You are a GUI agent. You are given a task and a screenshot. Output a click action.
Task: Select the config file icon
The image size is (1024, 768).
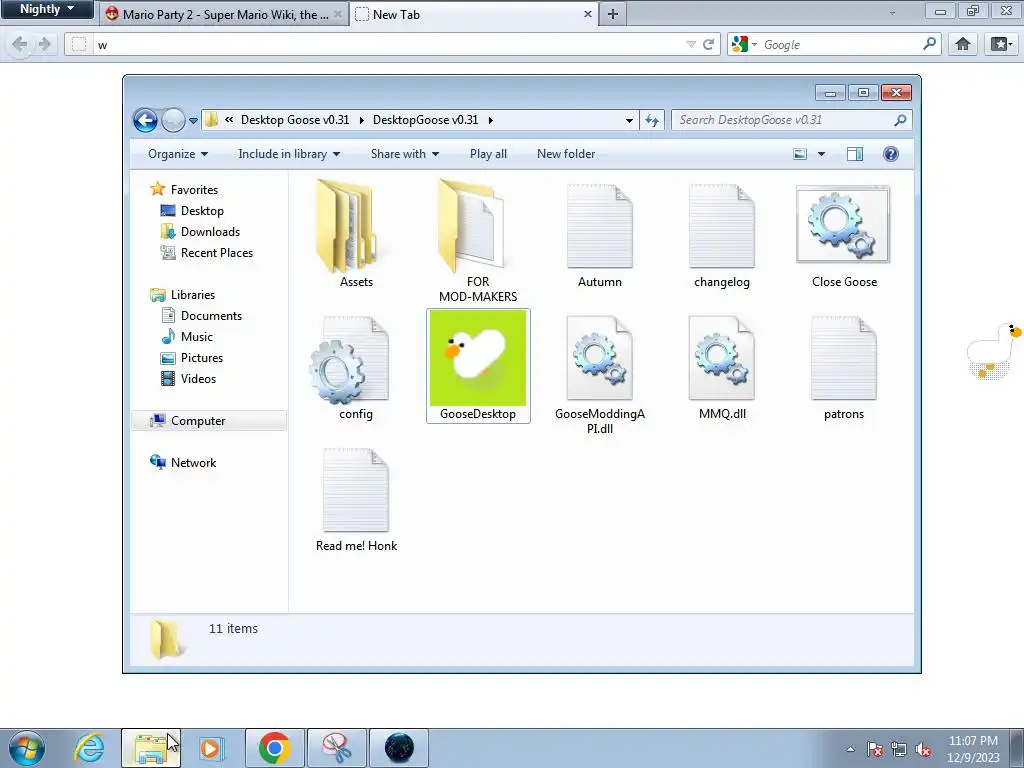[x=350, y=360]
